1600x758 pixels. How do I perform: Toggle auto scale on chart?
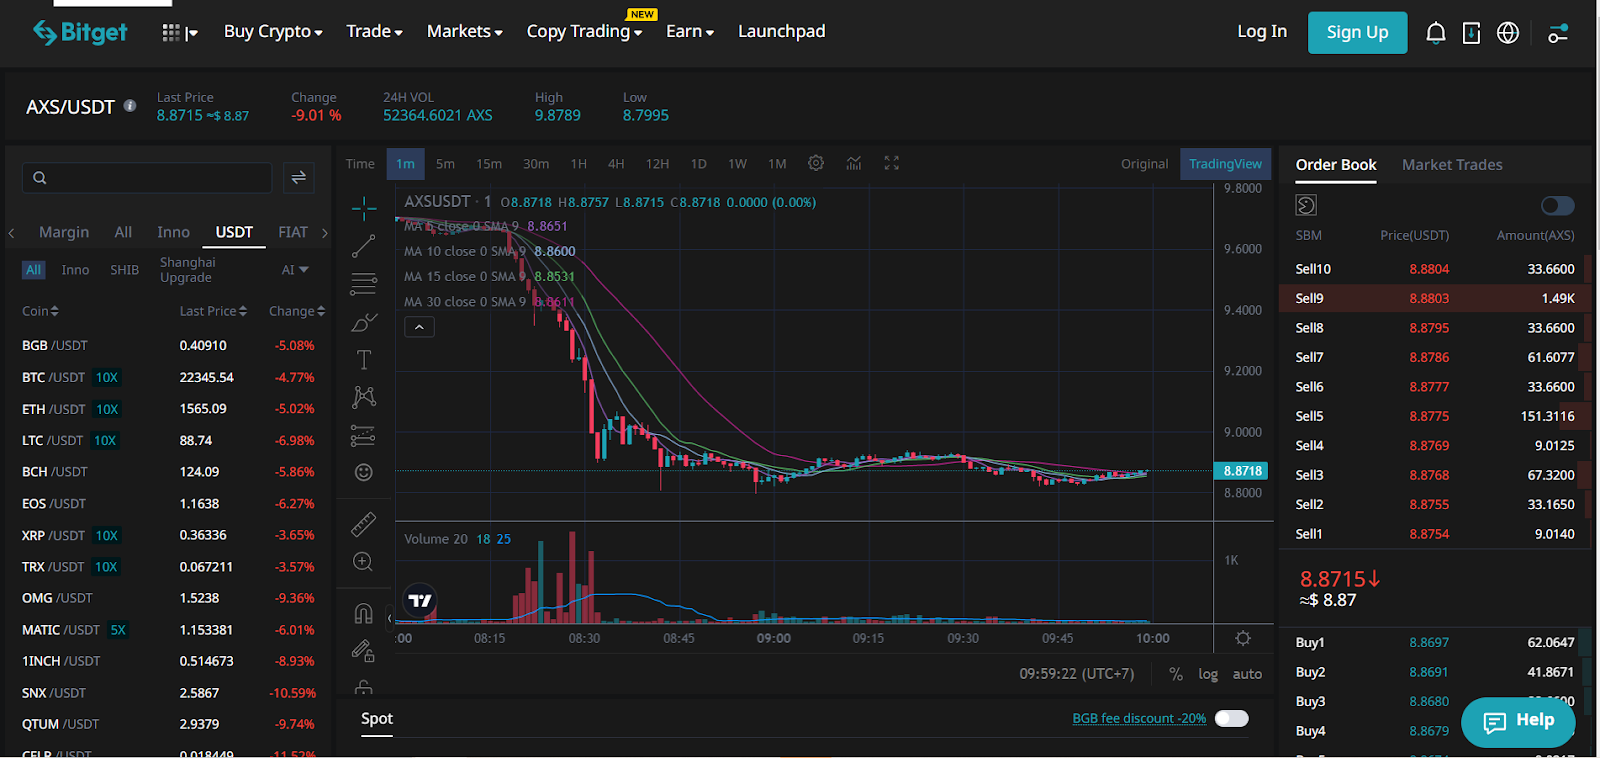1247,674
